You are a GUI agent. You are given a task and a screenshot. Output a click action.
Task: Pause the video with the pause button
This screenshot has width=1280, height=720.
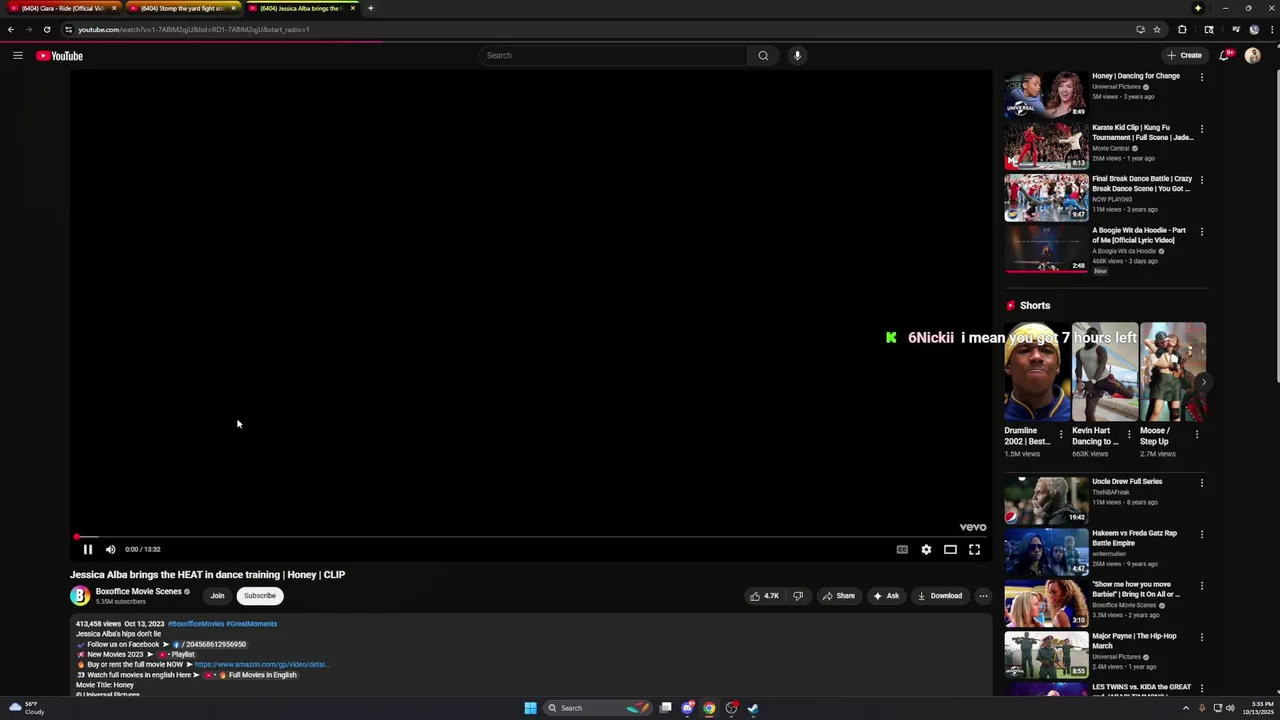click(x=88, y=549)
